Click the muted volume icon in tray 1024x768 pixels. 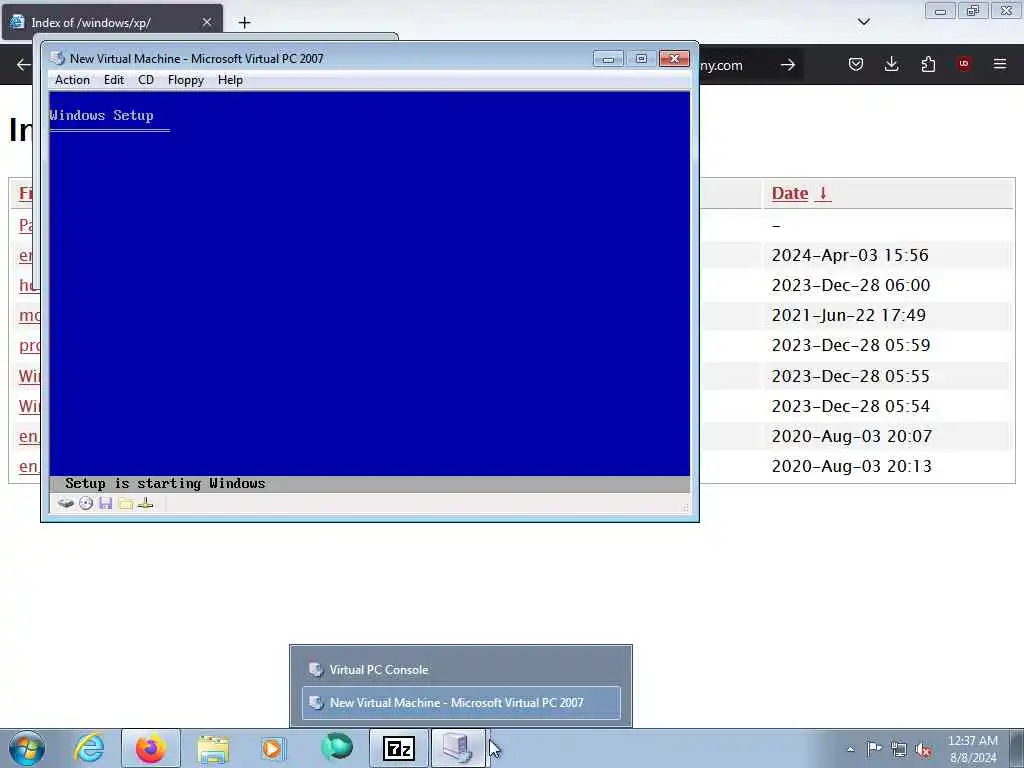[923, 750]
